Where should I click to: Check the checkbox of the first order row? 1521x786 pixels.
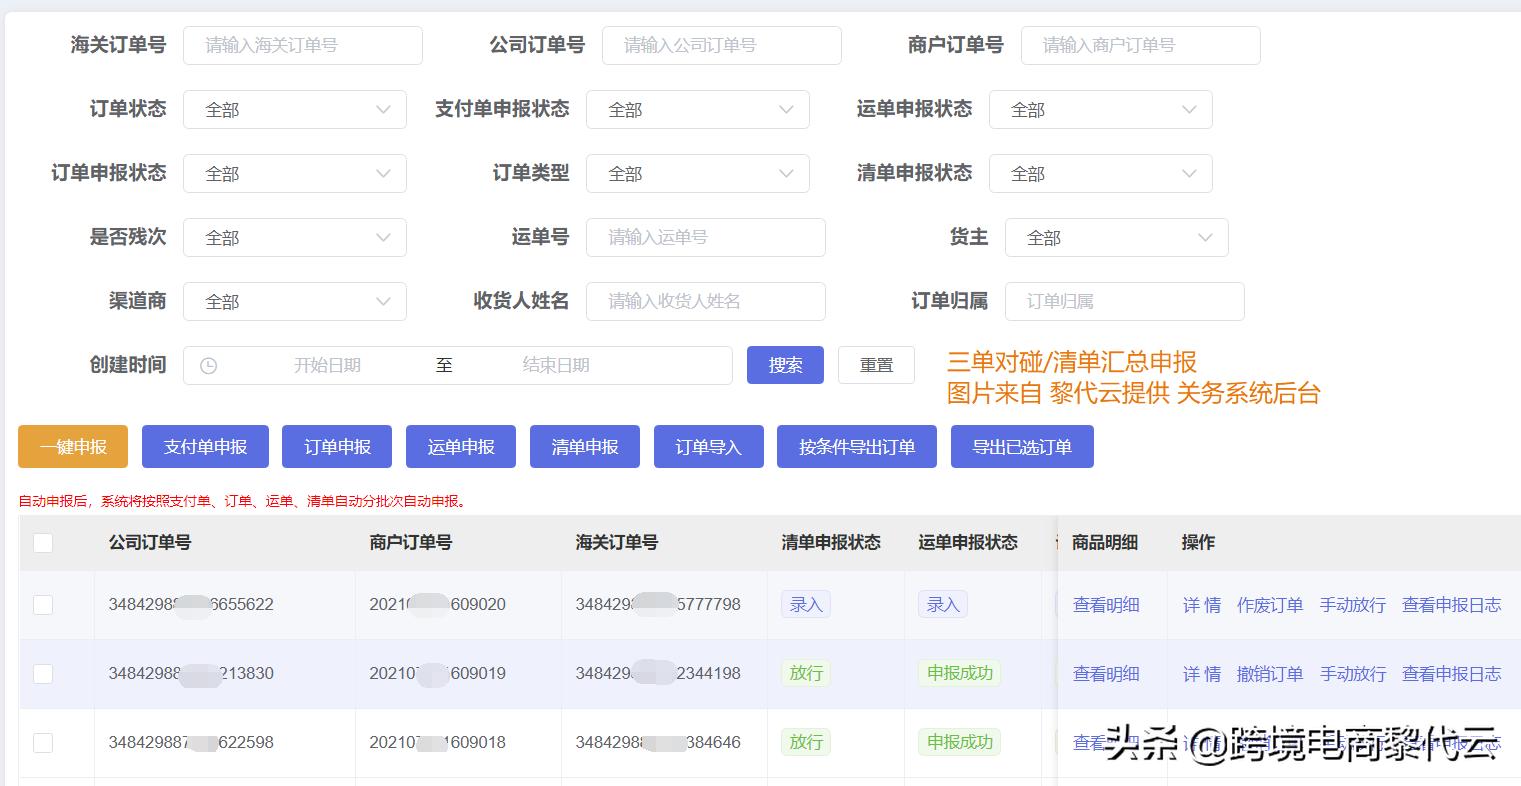43,604
